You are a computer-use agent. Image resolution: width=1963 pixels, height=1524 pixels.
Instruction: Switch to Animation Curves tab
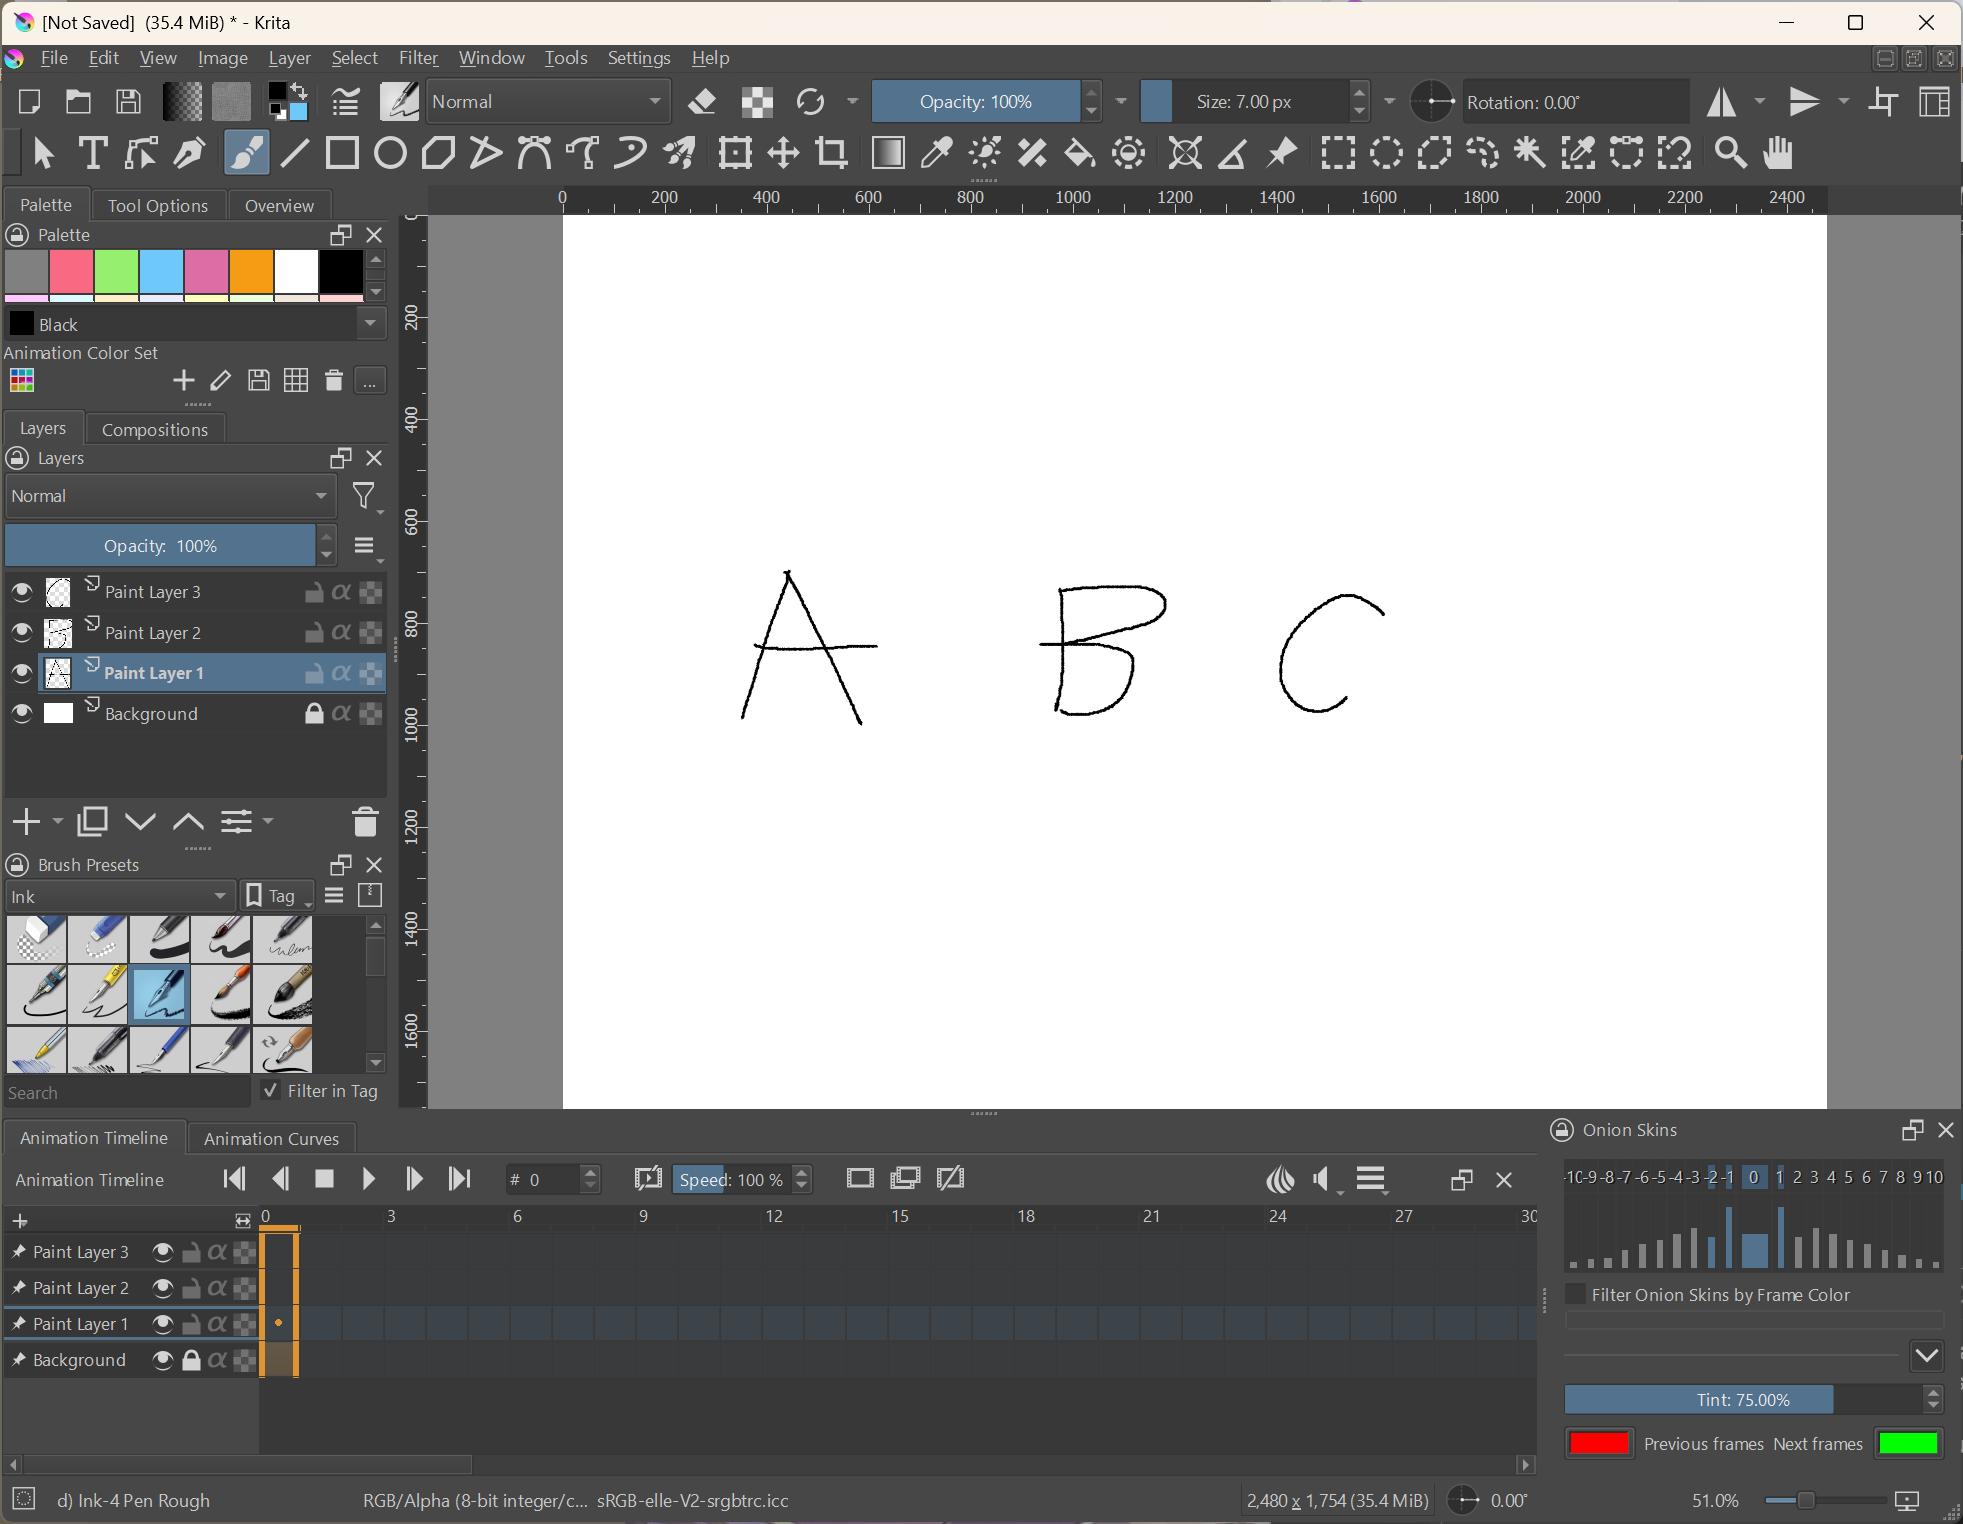(x=271, y=1138)
